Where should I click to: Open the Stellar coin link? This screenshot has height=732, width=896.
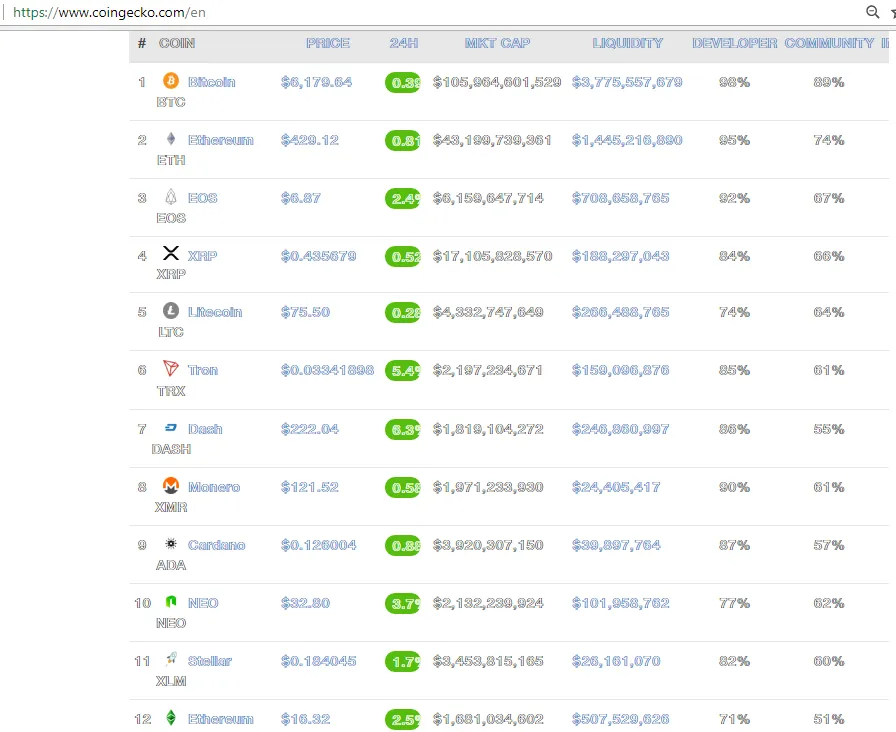(x=210, y=661)
